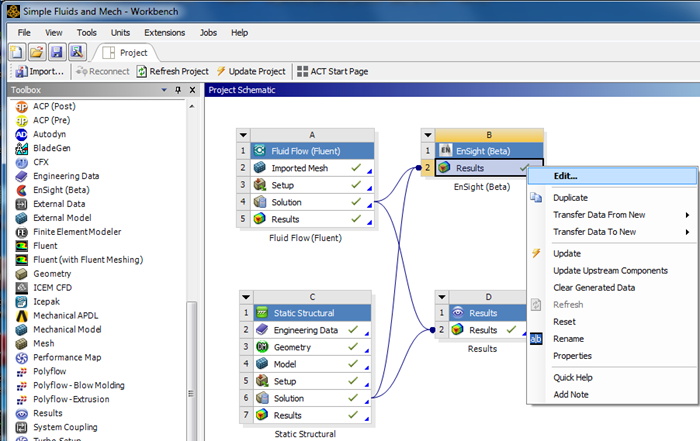Select Geometry in the Toolbox
Screen dimensions: 700x441
click(43, 274)
